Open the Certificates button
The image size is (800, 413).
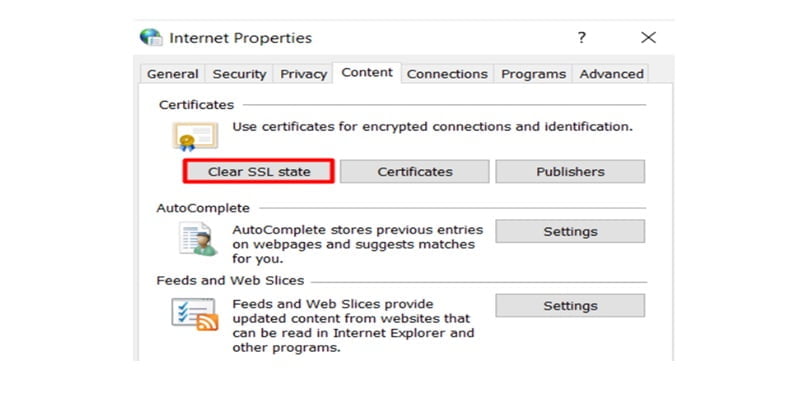click(x=415, y=172)
